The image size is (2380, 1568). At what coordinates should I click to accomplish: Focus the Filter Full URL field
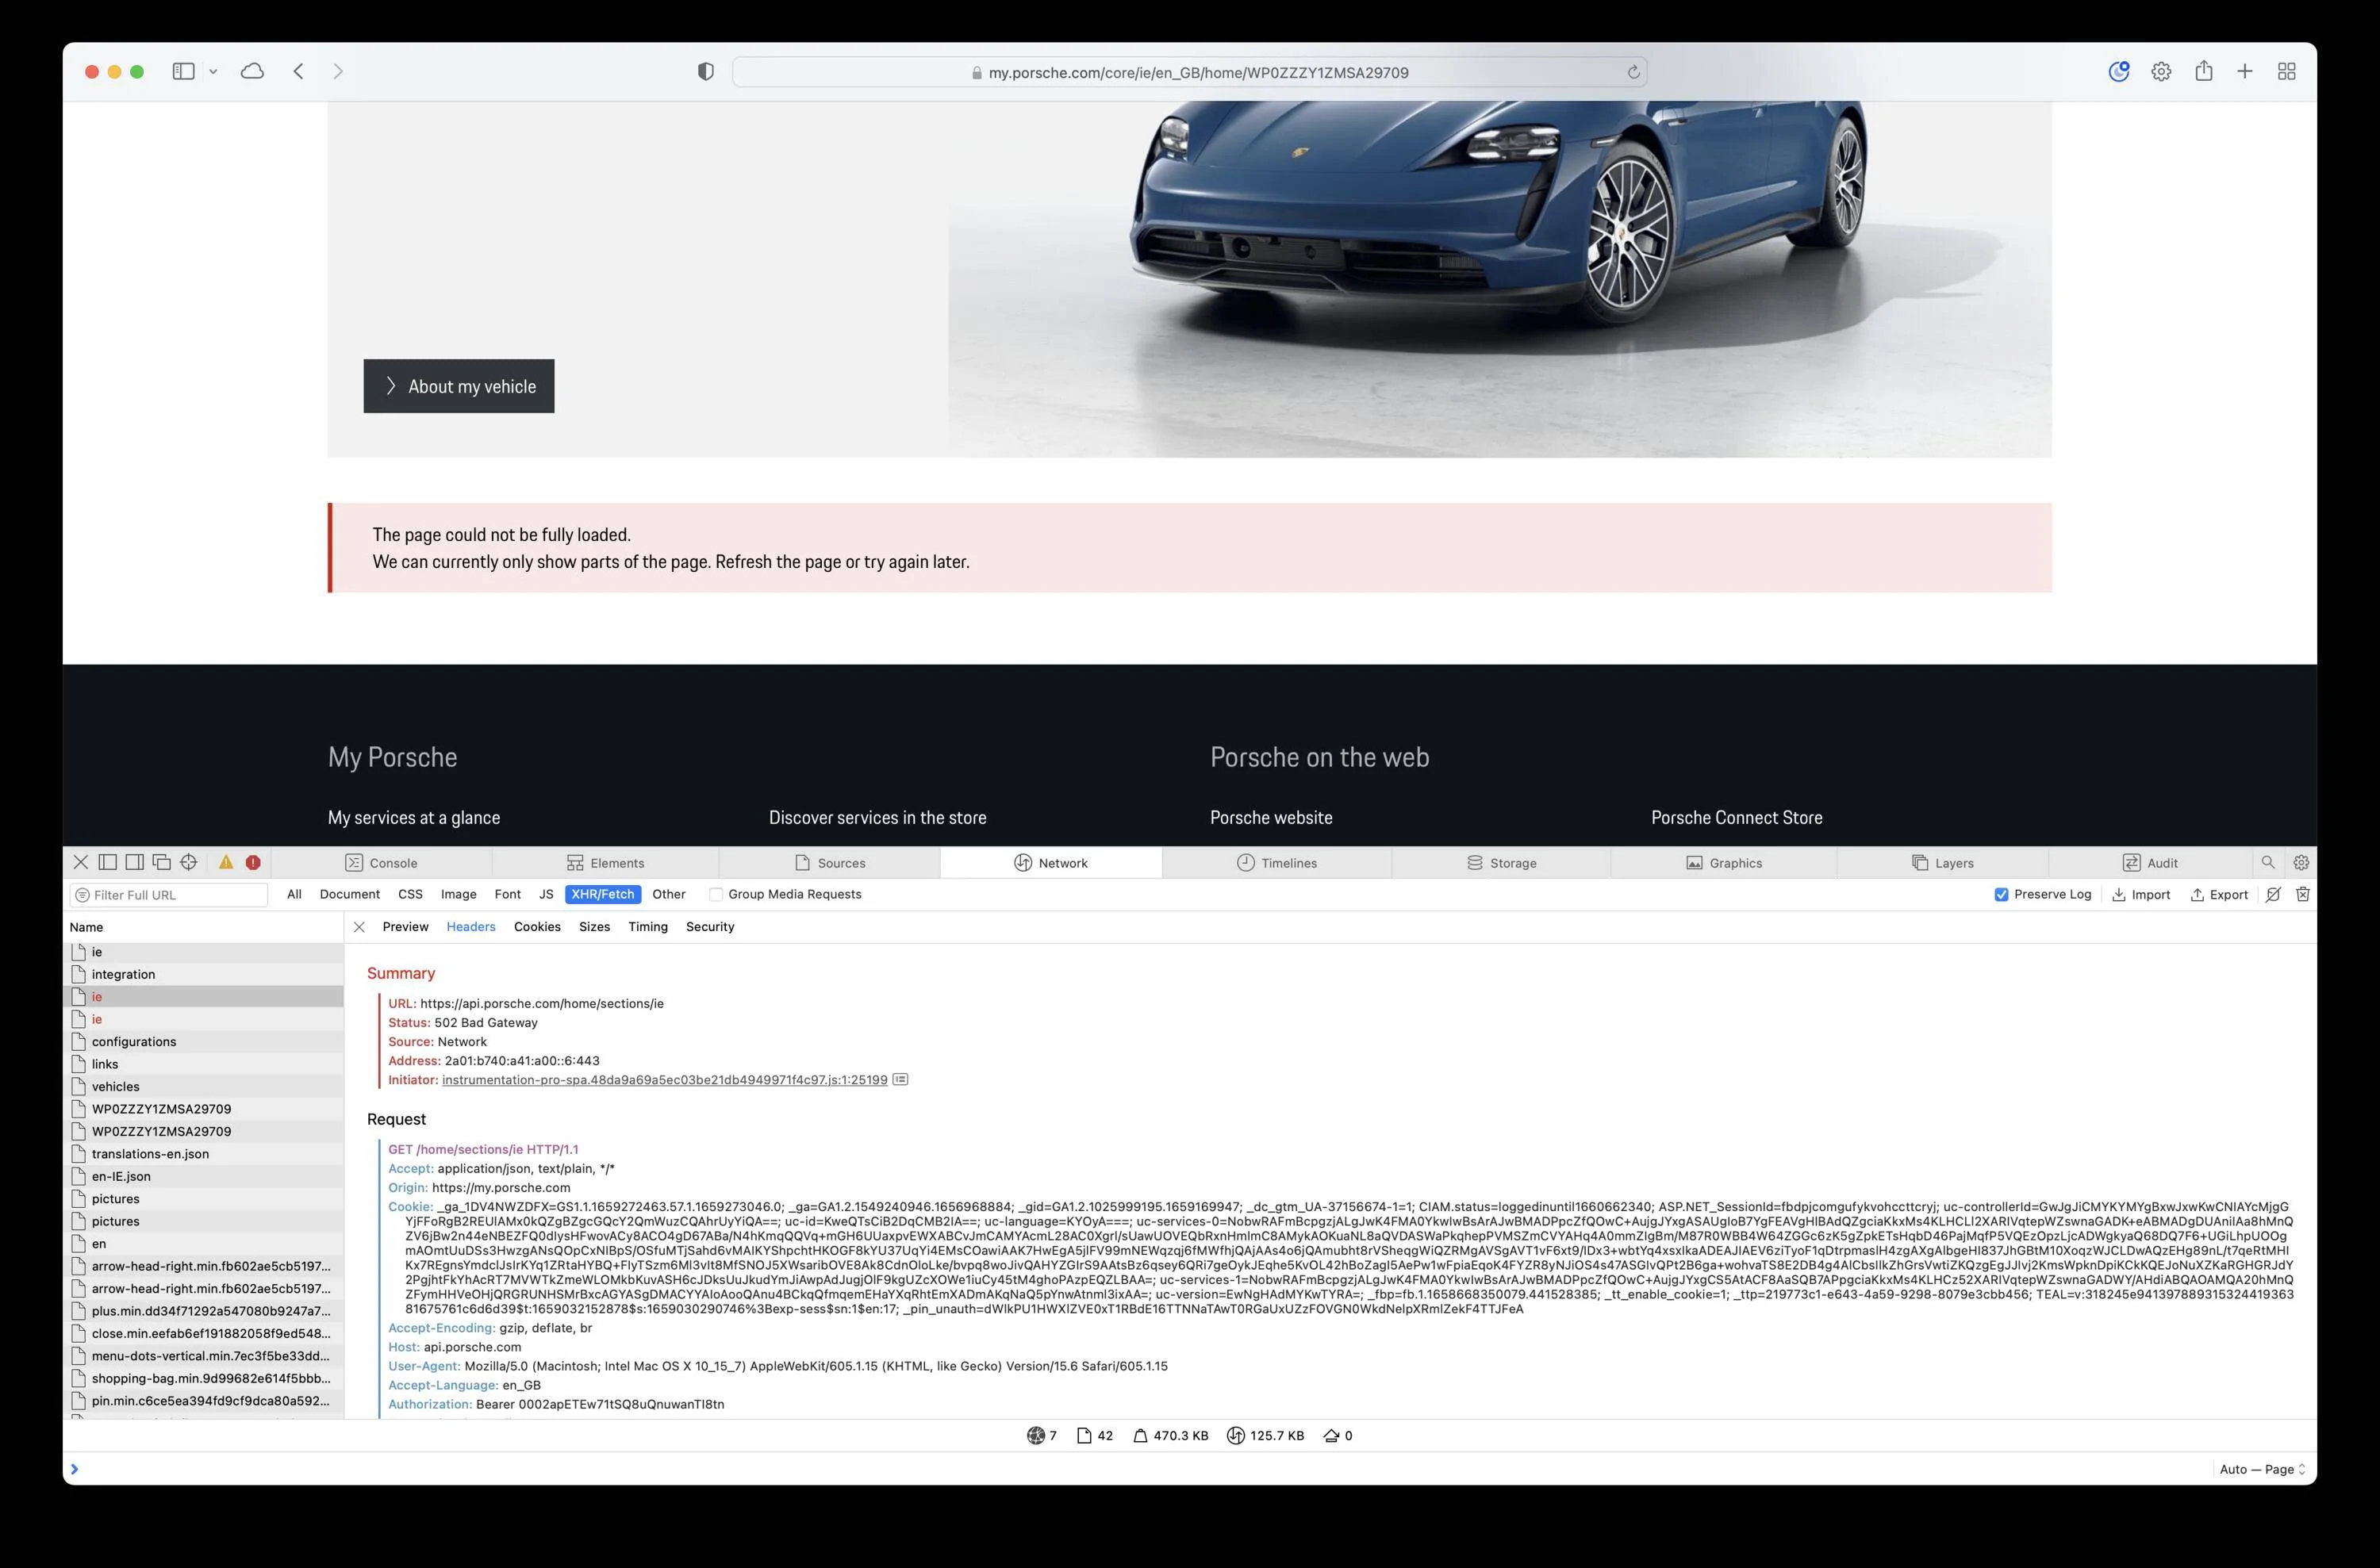tap(169, 895)
